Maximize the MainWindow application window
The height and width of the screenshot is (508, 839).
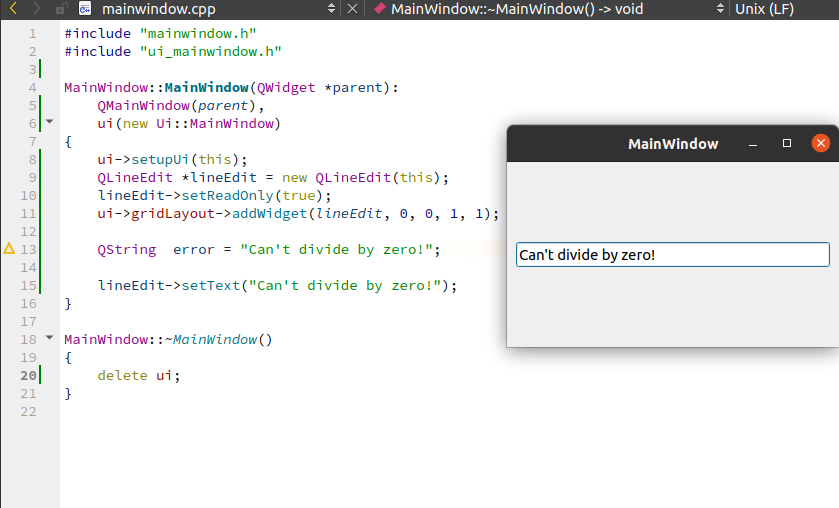pos(787,143)
